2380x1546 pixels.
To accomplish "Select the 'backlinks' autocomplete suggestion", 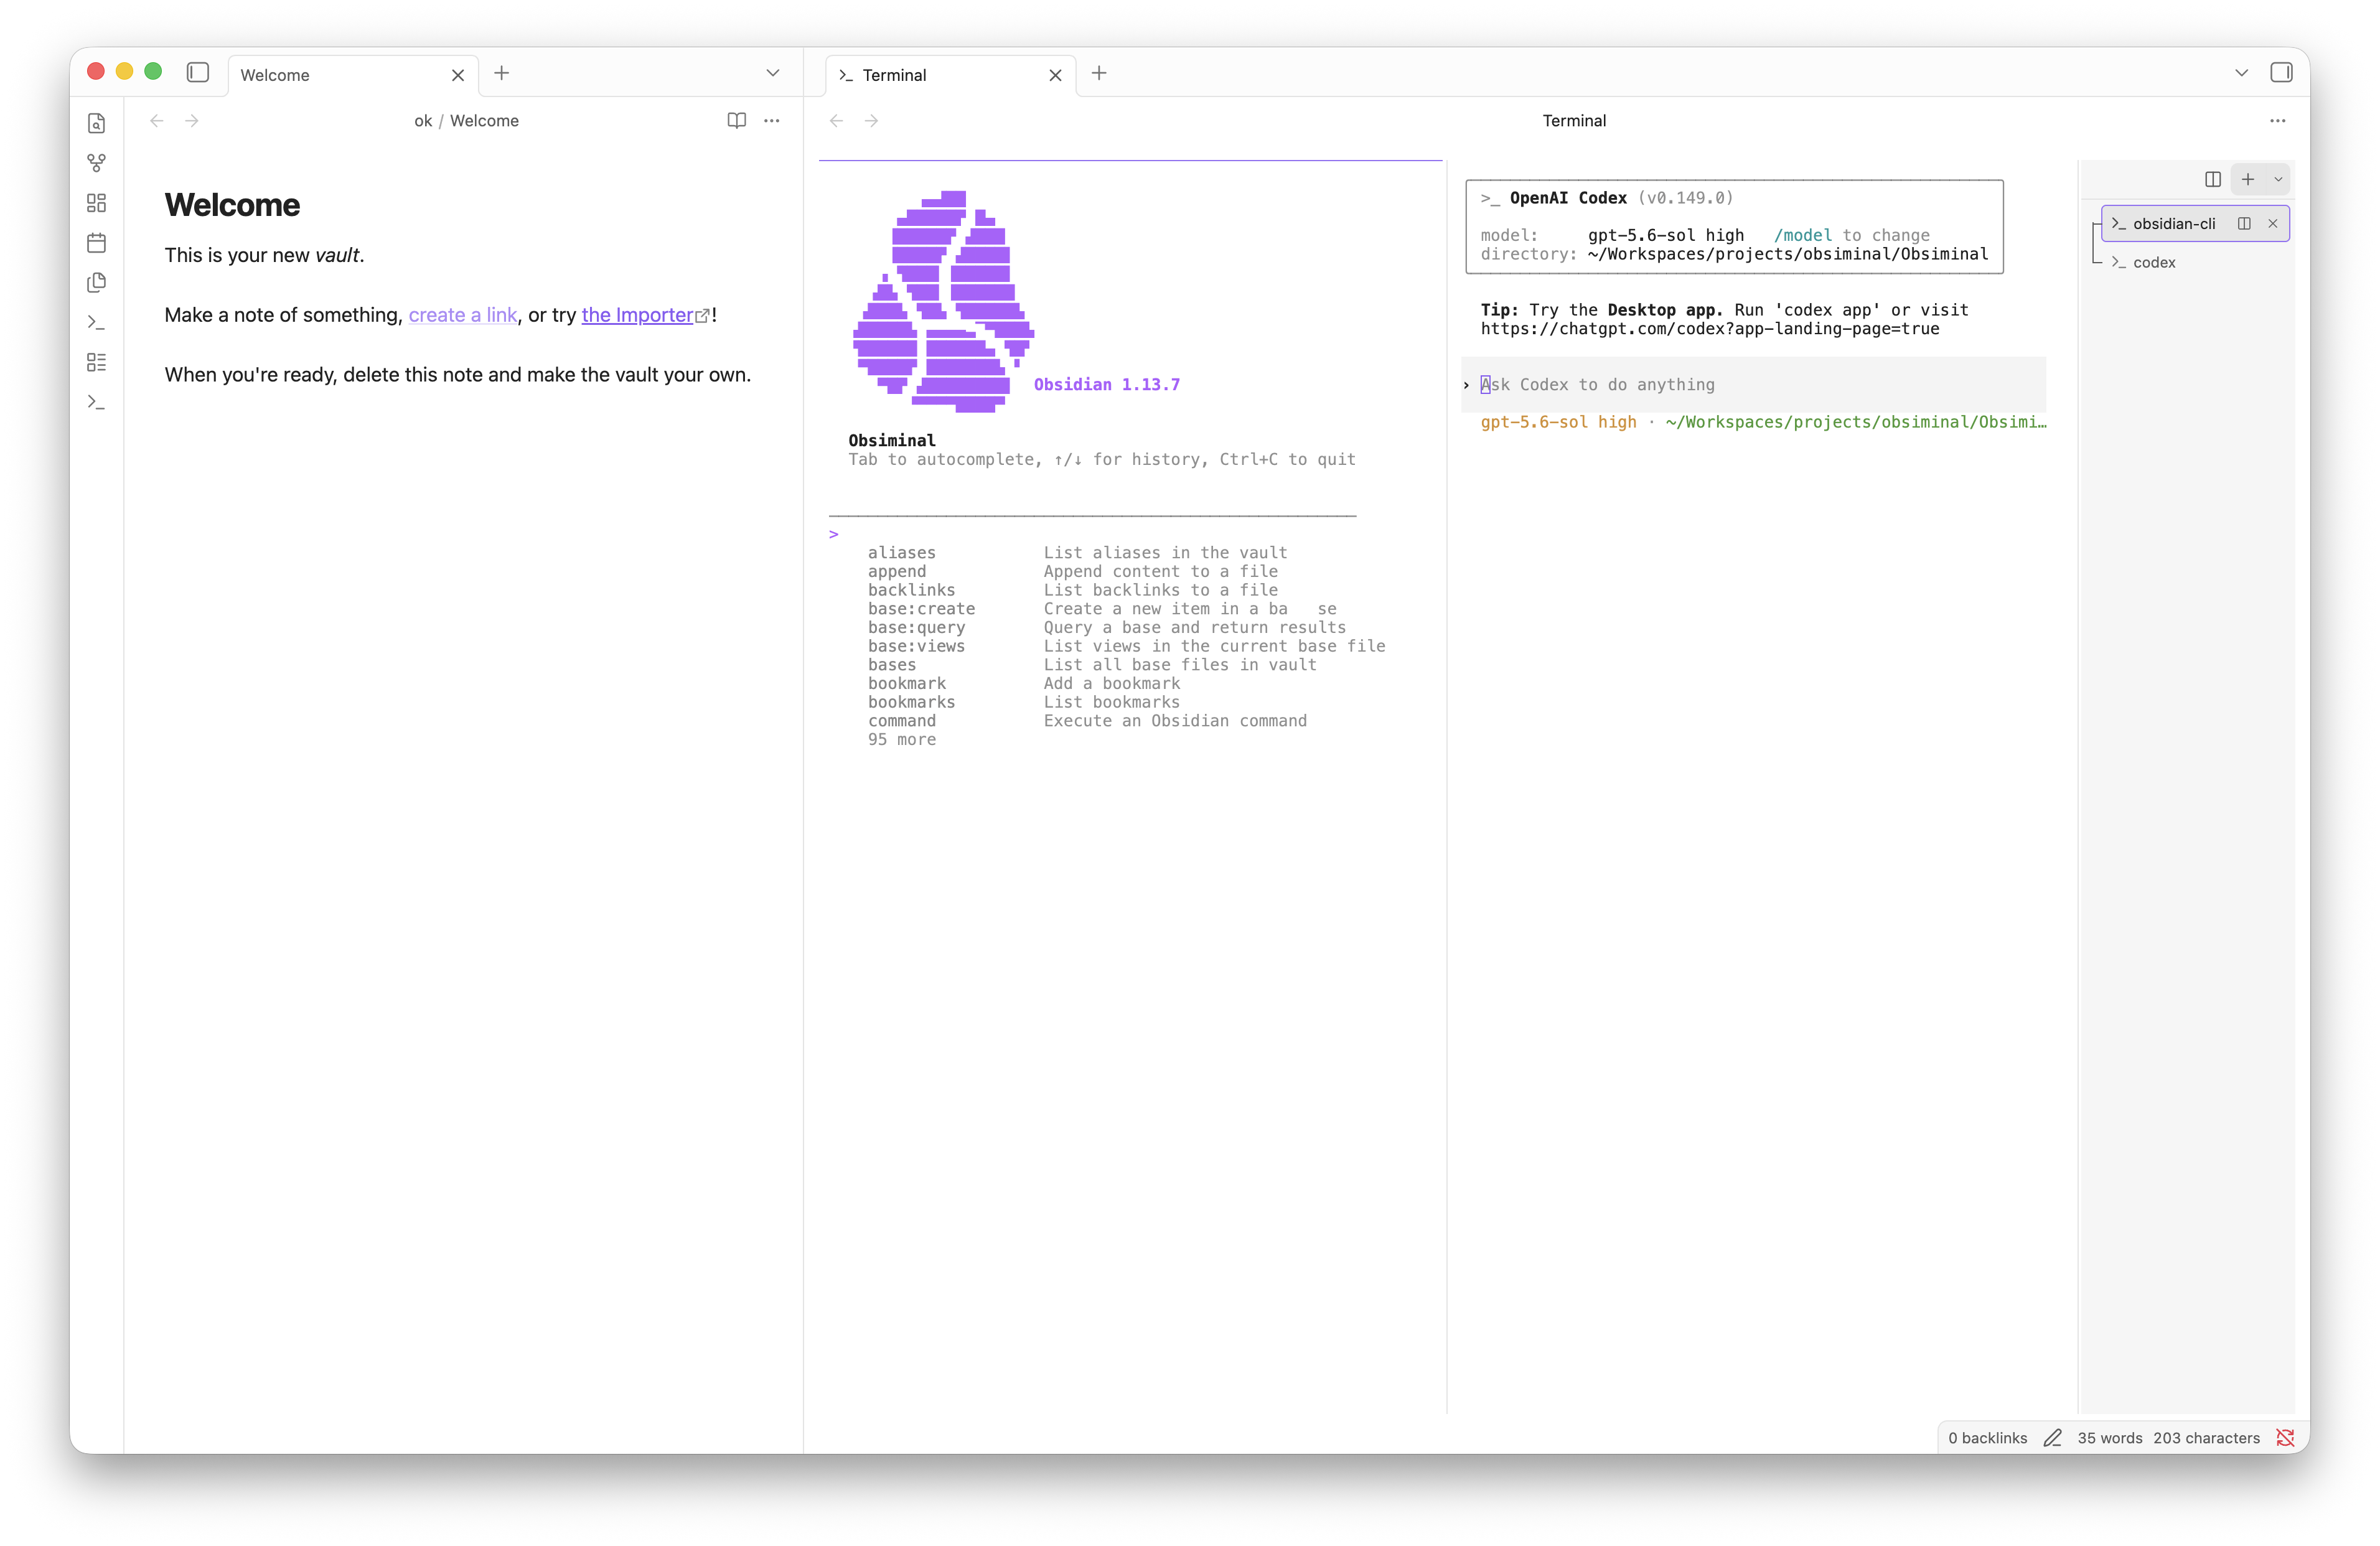I will point(1072,590).
